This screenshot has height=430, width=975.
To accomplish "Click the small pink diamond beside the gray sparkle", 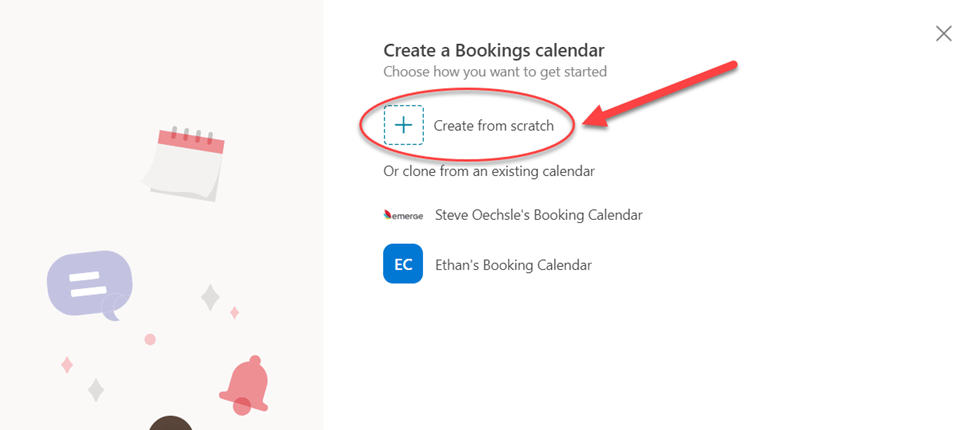I will tap(234, 313).
